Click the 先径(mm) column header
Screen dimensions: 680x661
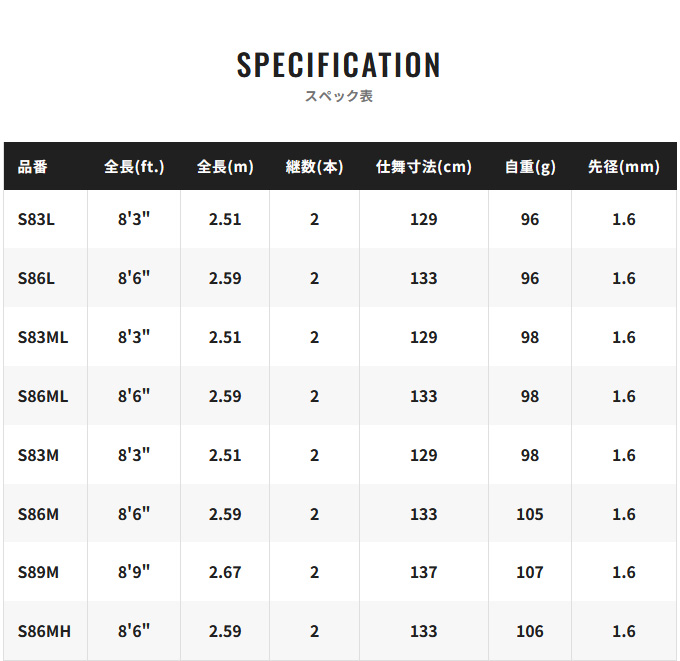[624, 167]
